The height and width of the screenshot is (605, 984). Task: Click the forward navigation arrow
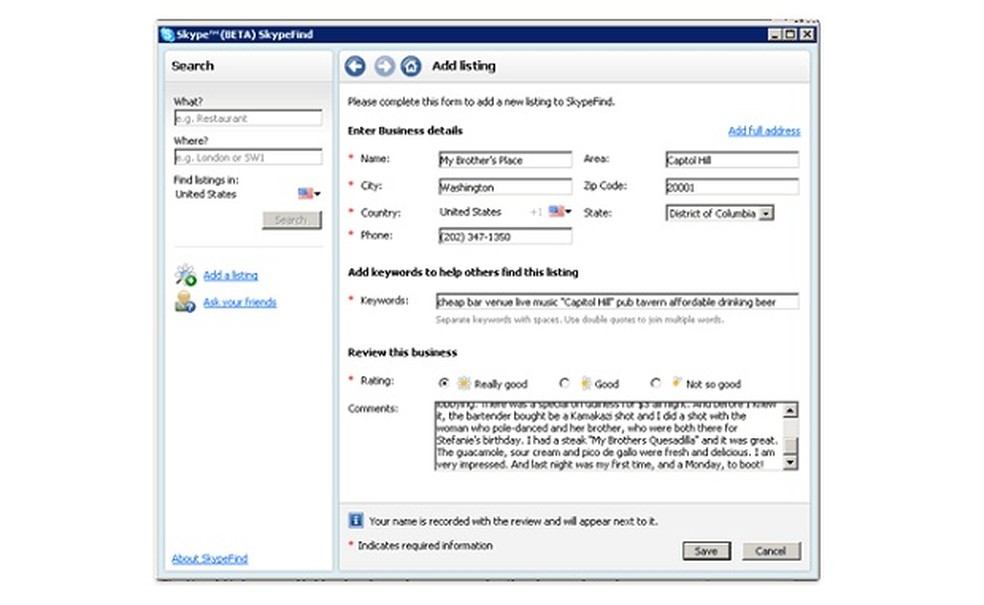[382, 65]
